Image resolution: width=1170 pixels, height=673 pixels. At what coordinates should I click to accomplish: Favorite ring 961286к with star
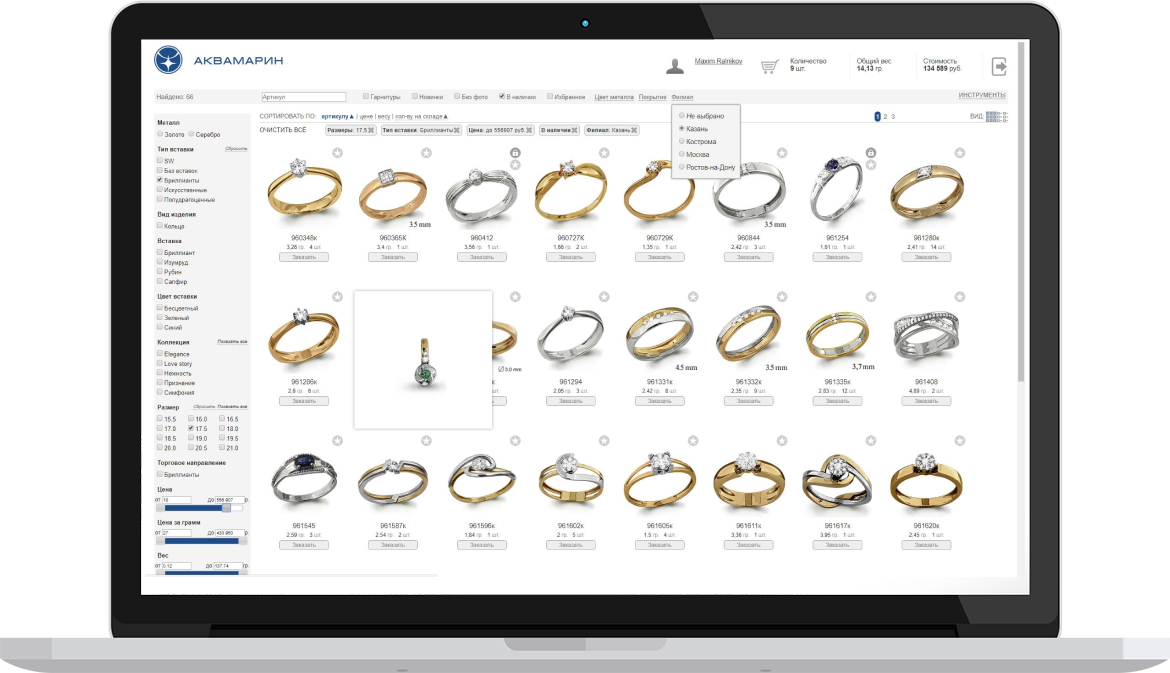click(x=337, y=297)
